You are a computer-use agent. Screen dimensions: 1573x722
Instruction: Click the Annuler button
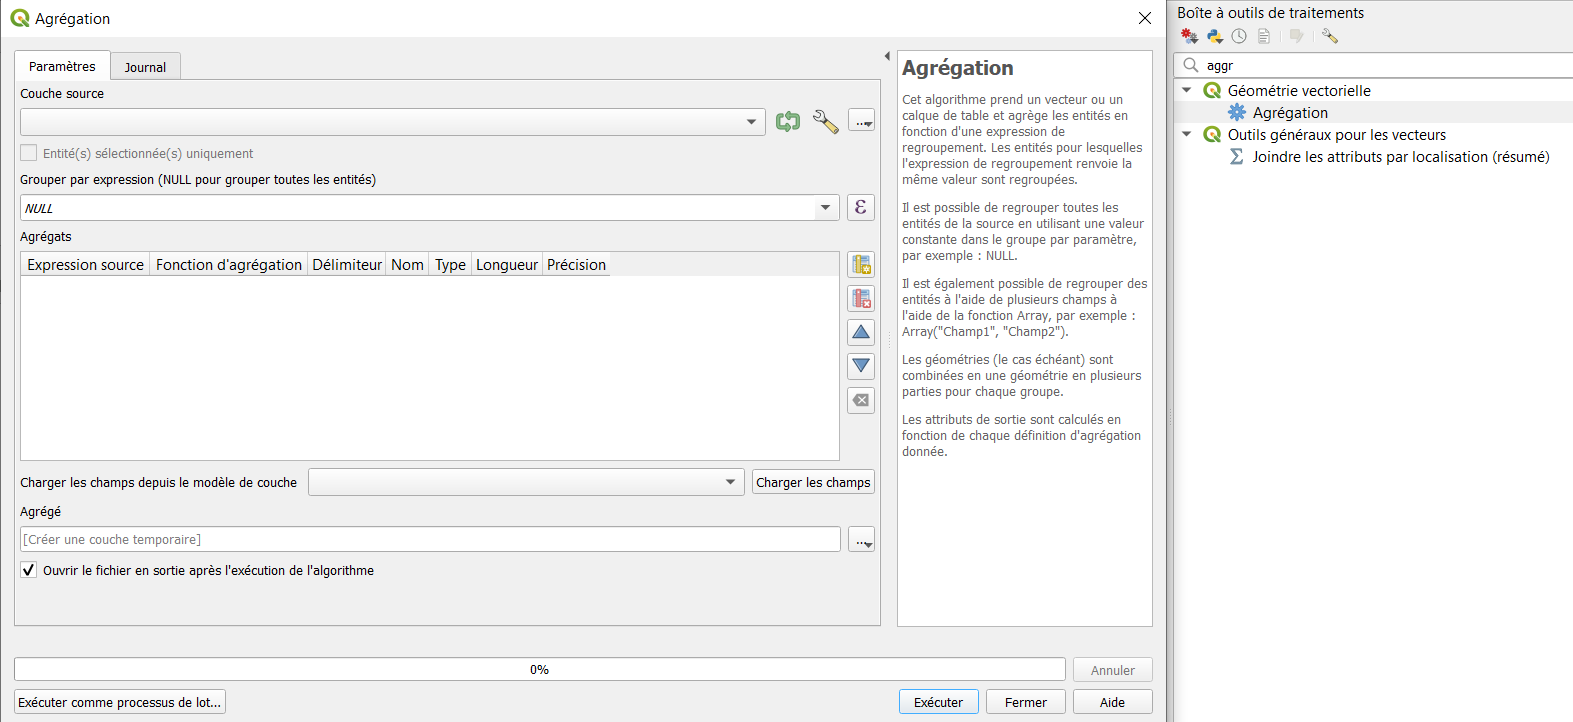pos(1113,670)
